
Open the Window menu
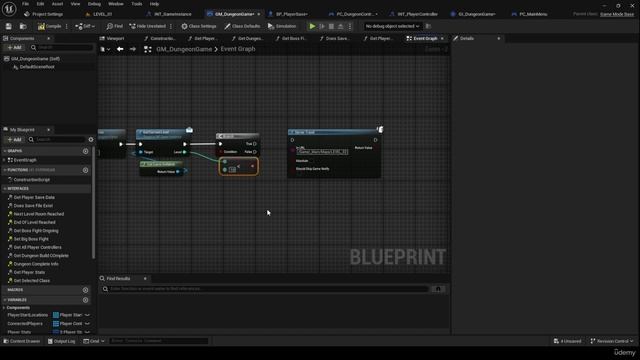point(116,4)
